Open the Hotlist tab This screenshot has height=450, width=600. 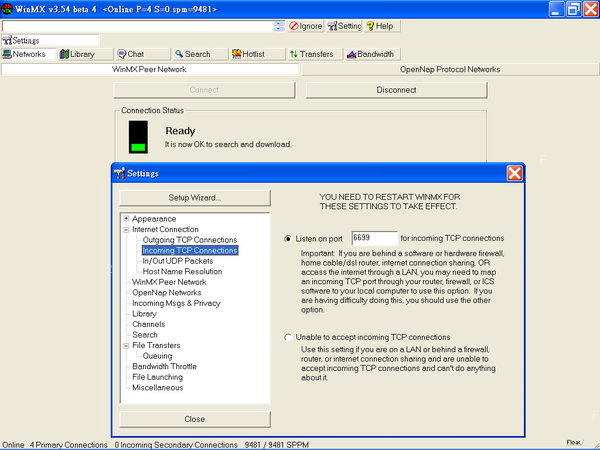coord(258,54)
